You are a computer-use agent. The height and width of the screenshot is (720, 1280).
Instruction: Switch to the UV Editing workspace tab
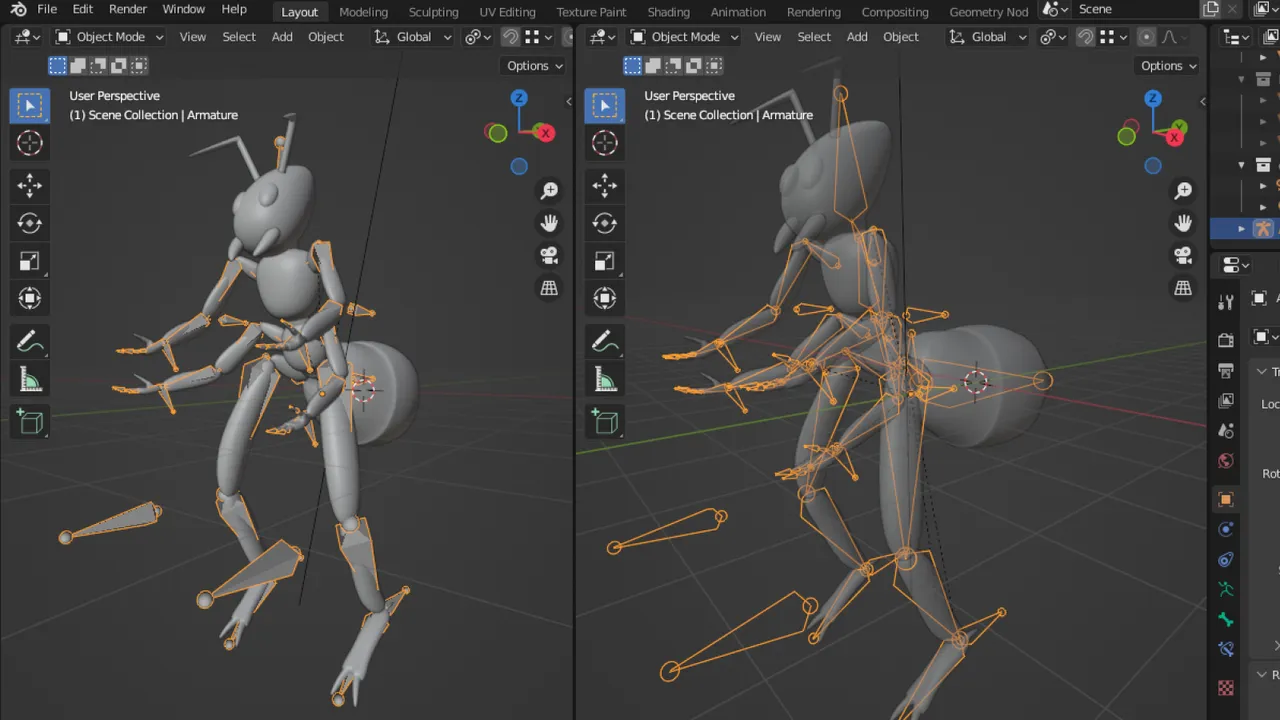click(x=507, y=12)
